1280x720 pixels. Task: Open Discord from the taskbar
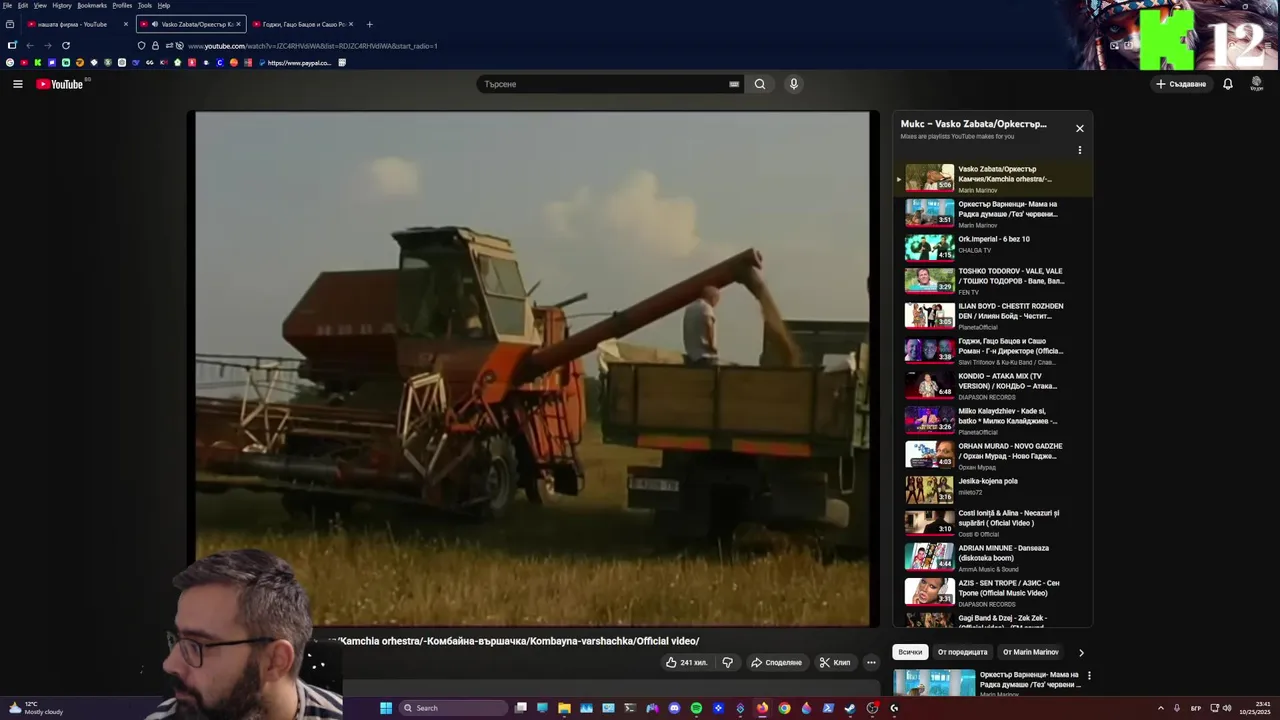674,708
